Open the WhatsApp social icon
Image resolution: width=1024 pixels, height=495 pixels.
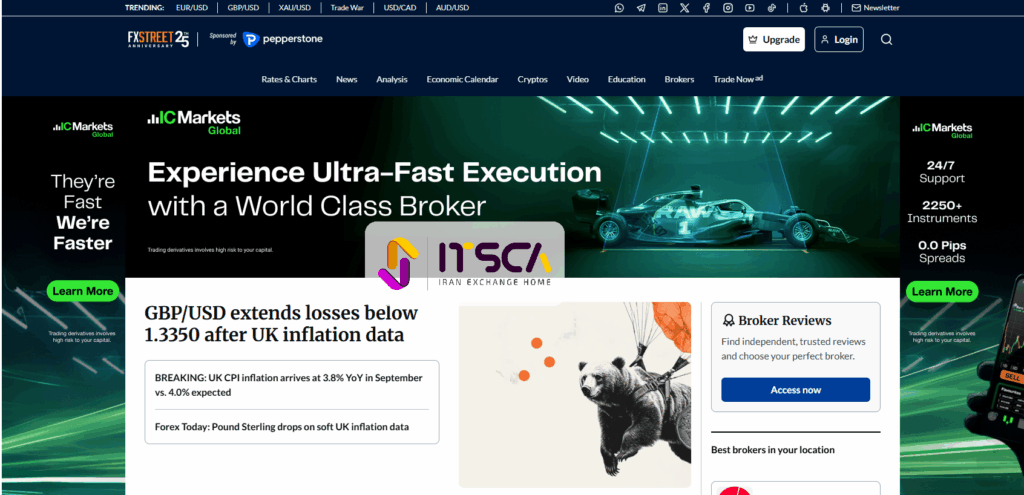coord(619,8)
